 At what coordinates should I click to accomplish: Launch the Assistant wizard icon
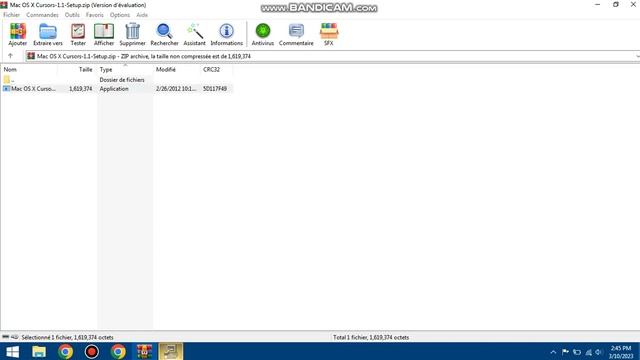pyautogui.click(x=194, y=34)
